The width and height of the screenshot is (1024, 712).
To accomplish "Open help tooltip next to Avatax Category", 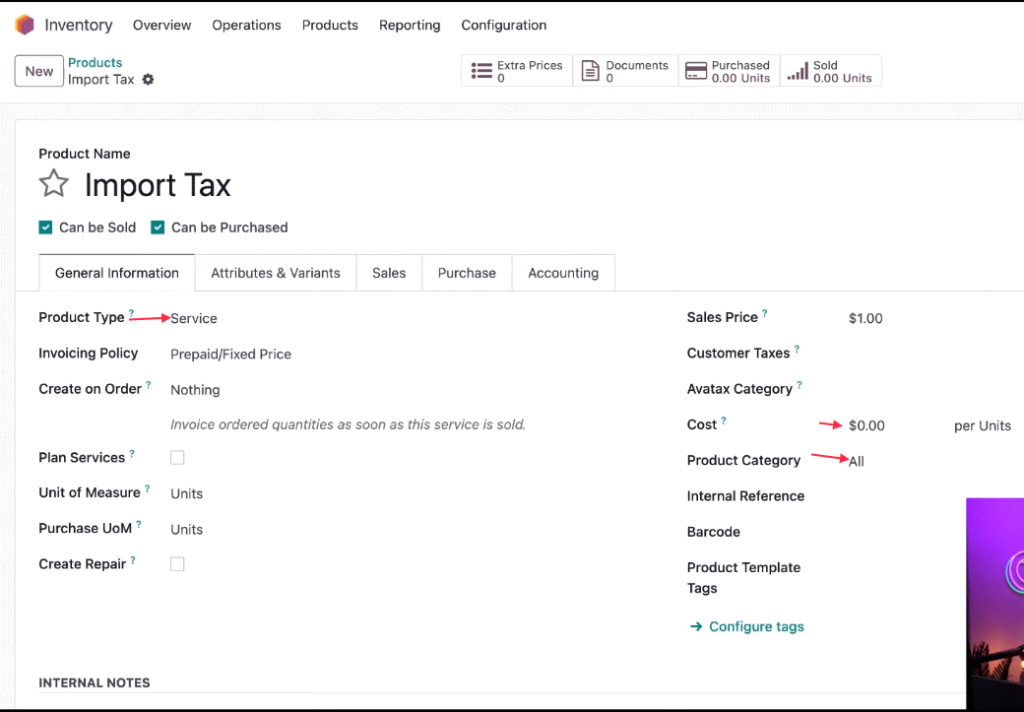I will coord(799,385).
